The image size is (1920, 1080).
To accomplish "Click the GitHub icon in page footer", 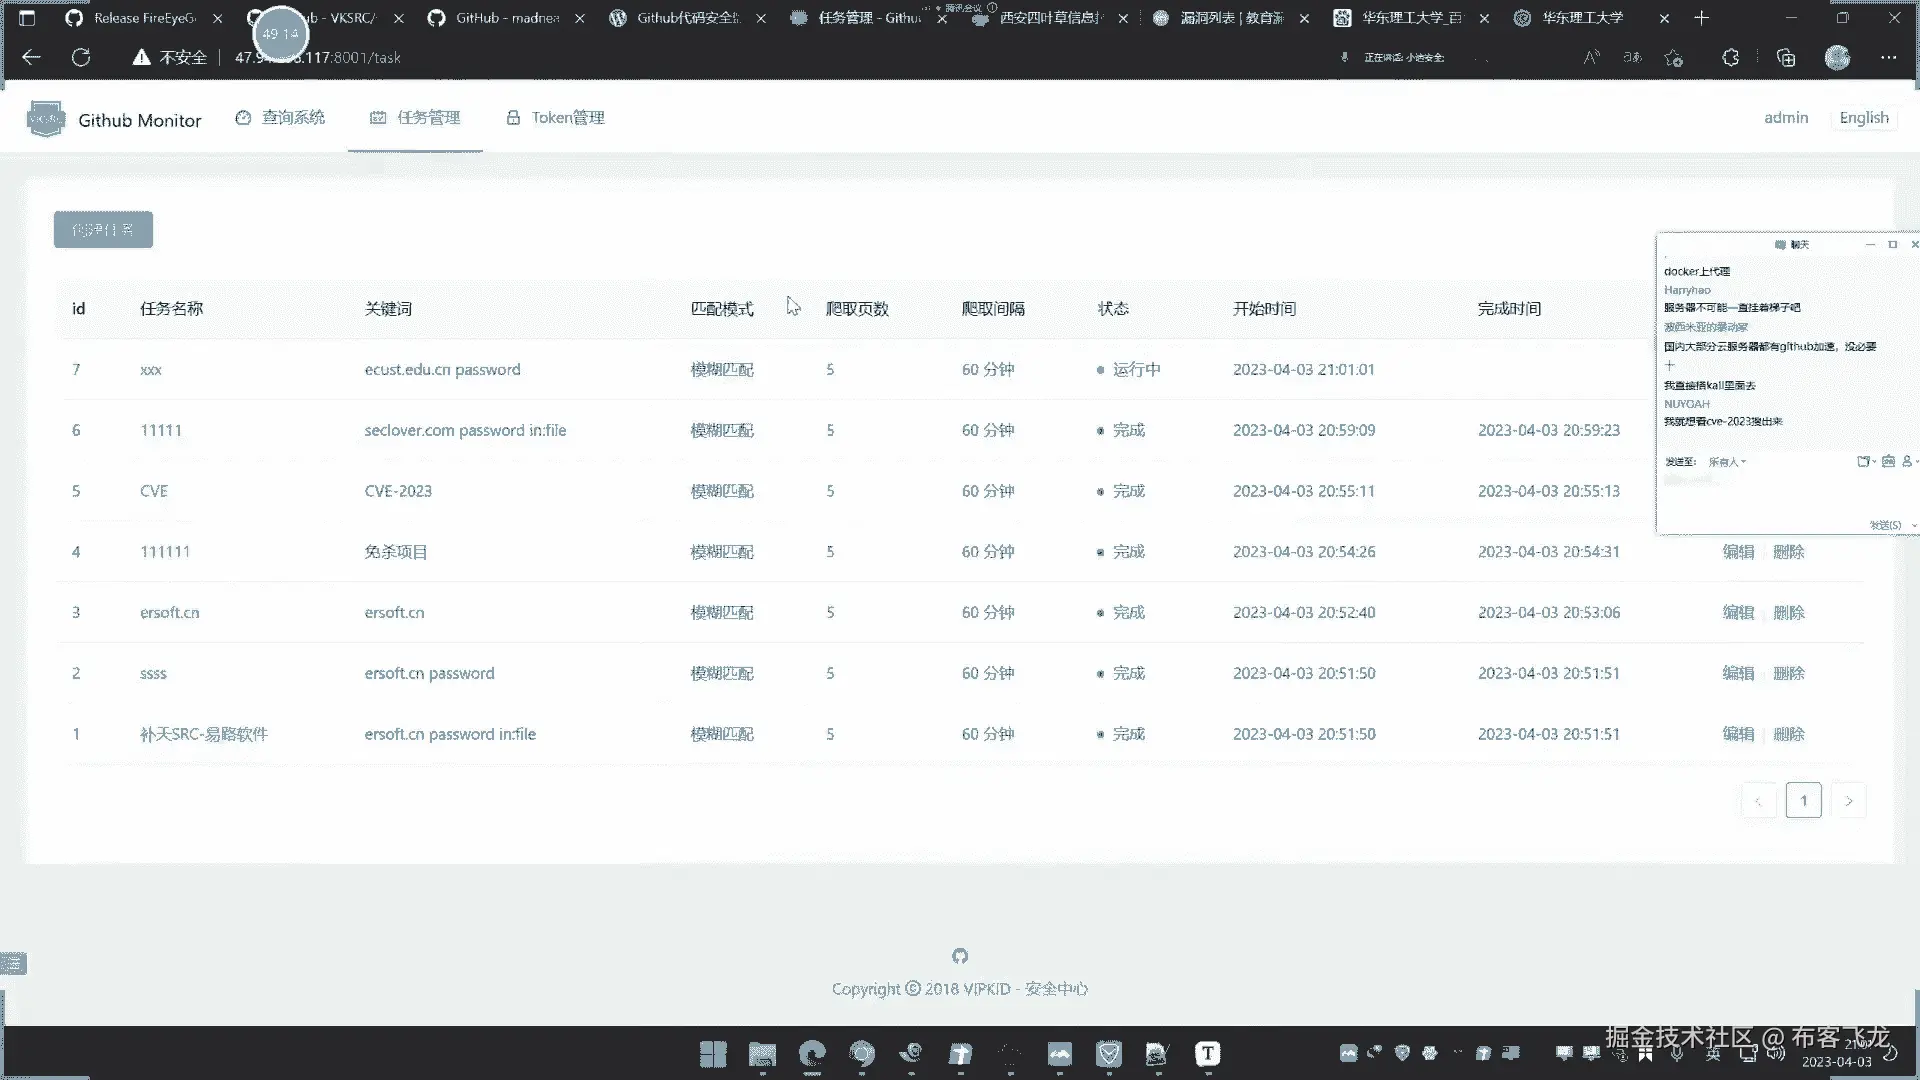I will 960,956.
